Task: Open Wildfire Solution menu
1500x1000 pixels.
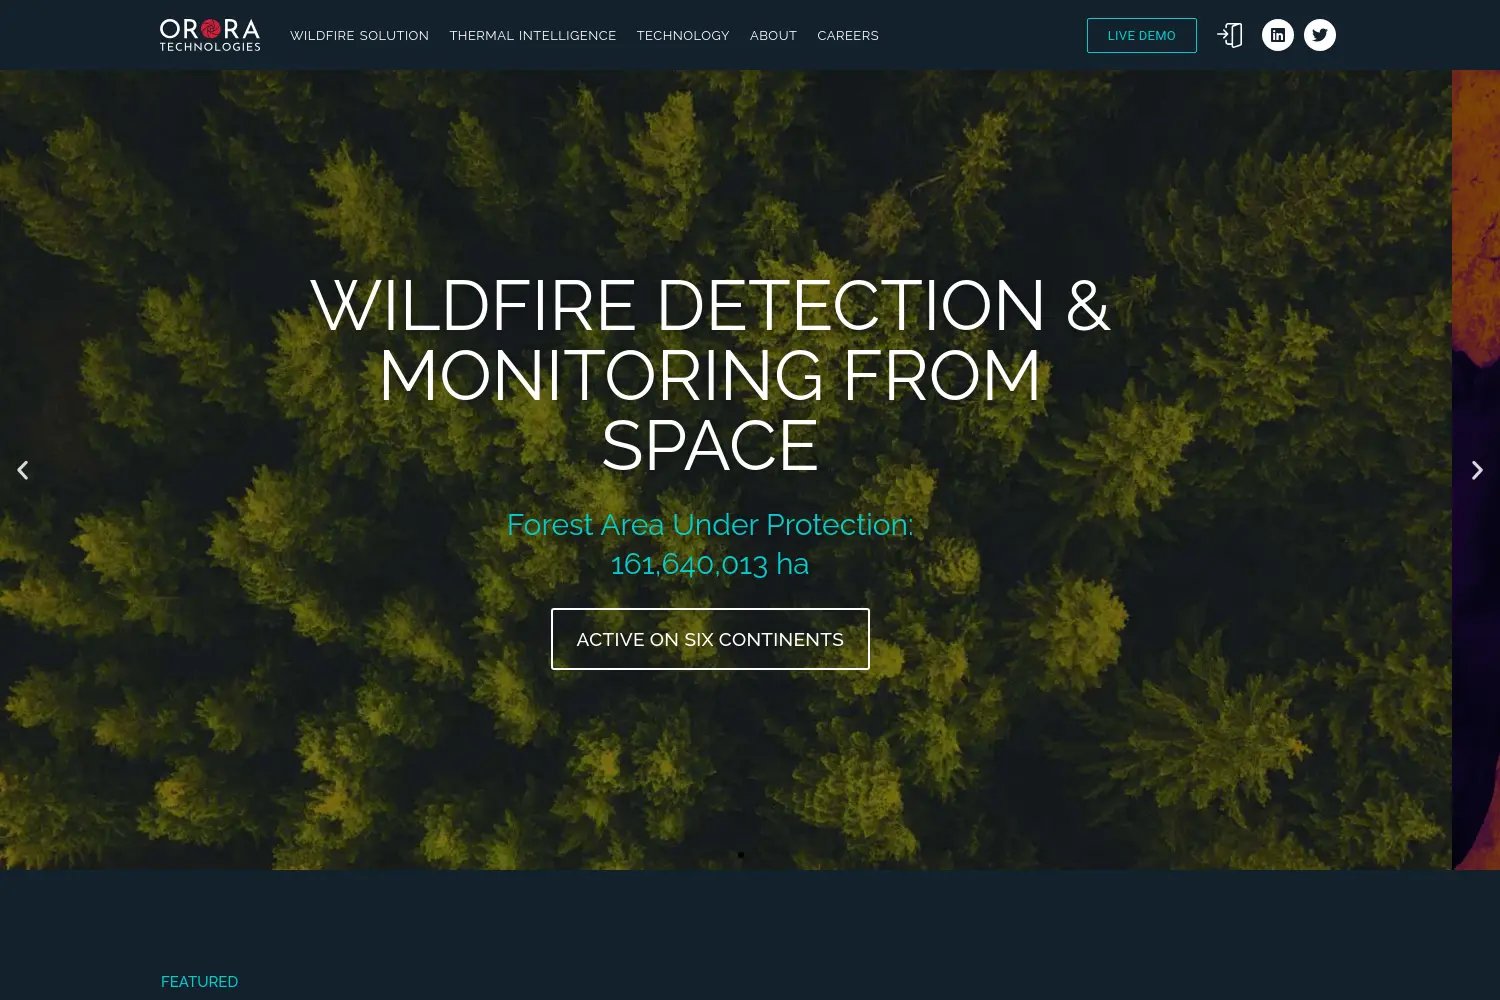Action: click(x=359, y=35)
